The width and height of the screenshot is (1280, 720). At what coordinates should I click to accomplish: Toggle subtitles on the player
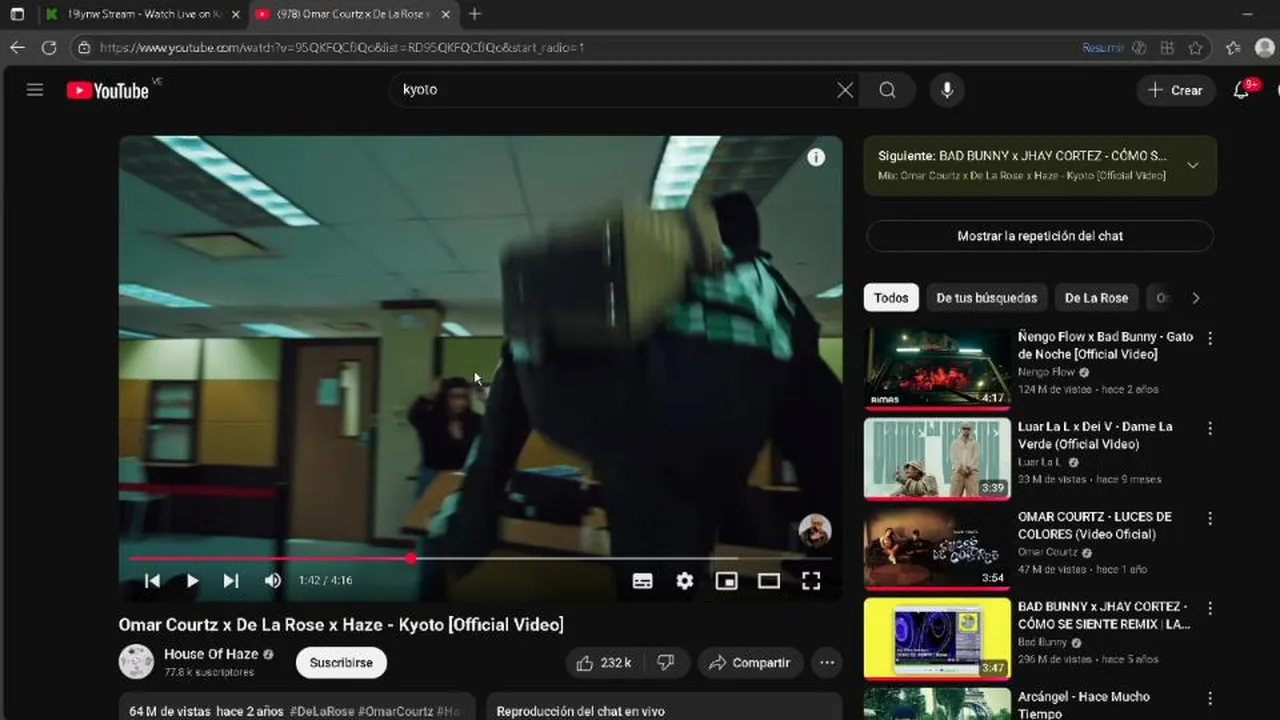(x=643, y=581)
